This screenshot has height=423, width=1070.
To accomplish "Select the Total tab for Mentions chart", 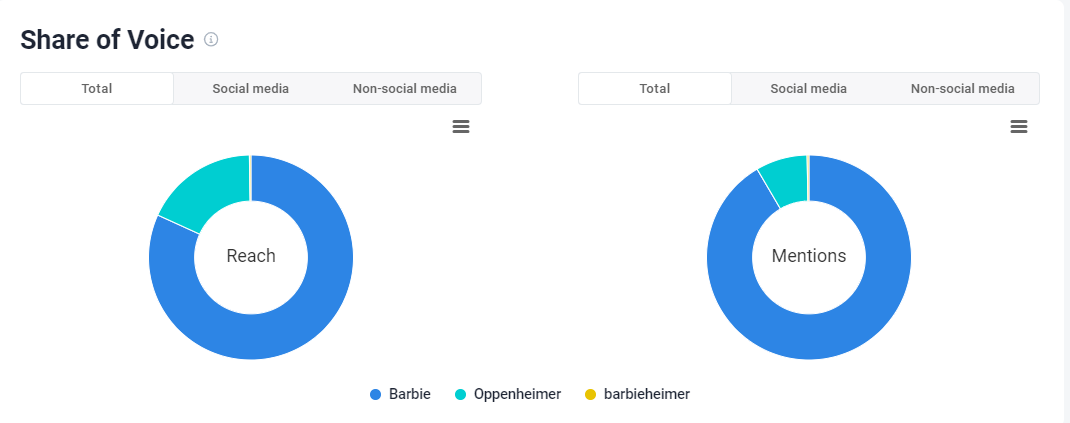I will 655,88.
